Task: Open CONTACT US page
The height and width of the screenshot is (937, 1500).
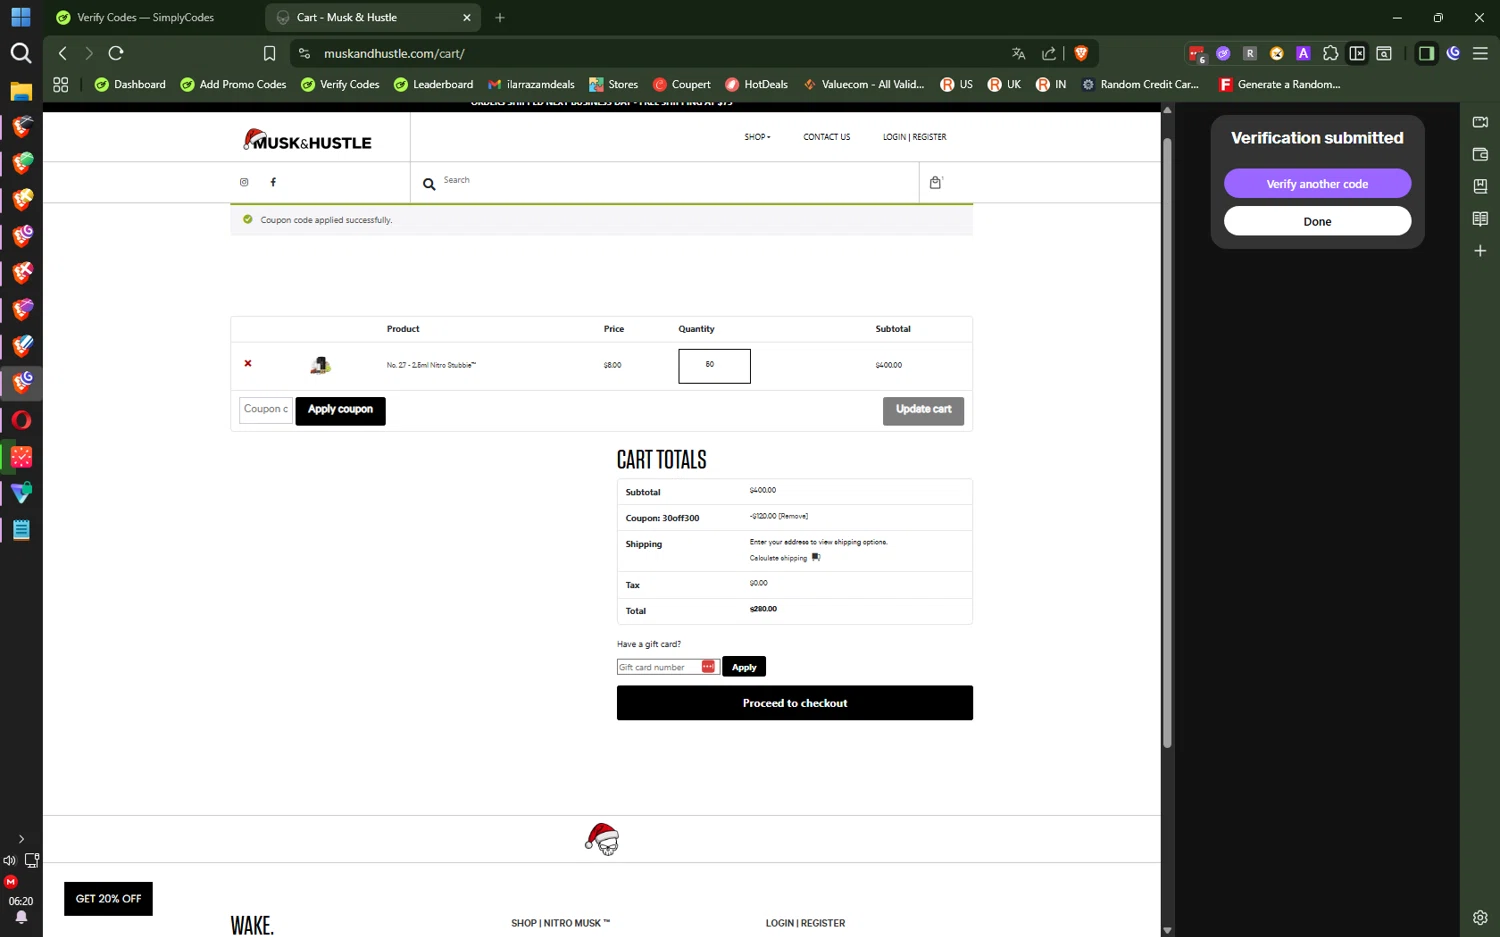Action: point(827,137)
